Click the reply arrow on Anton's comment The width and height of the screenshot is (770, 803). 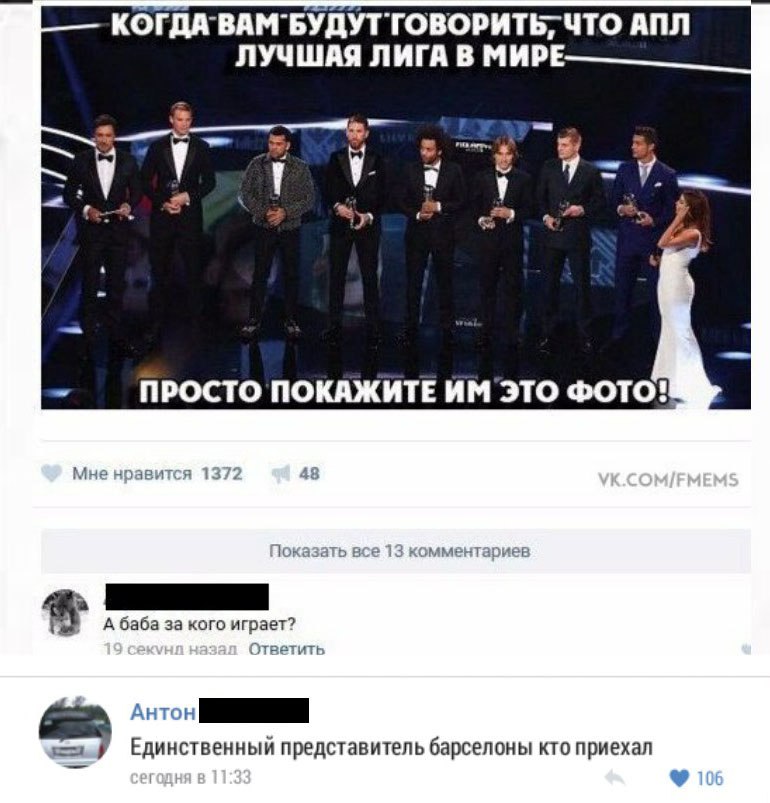[x=614, y=777]
